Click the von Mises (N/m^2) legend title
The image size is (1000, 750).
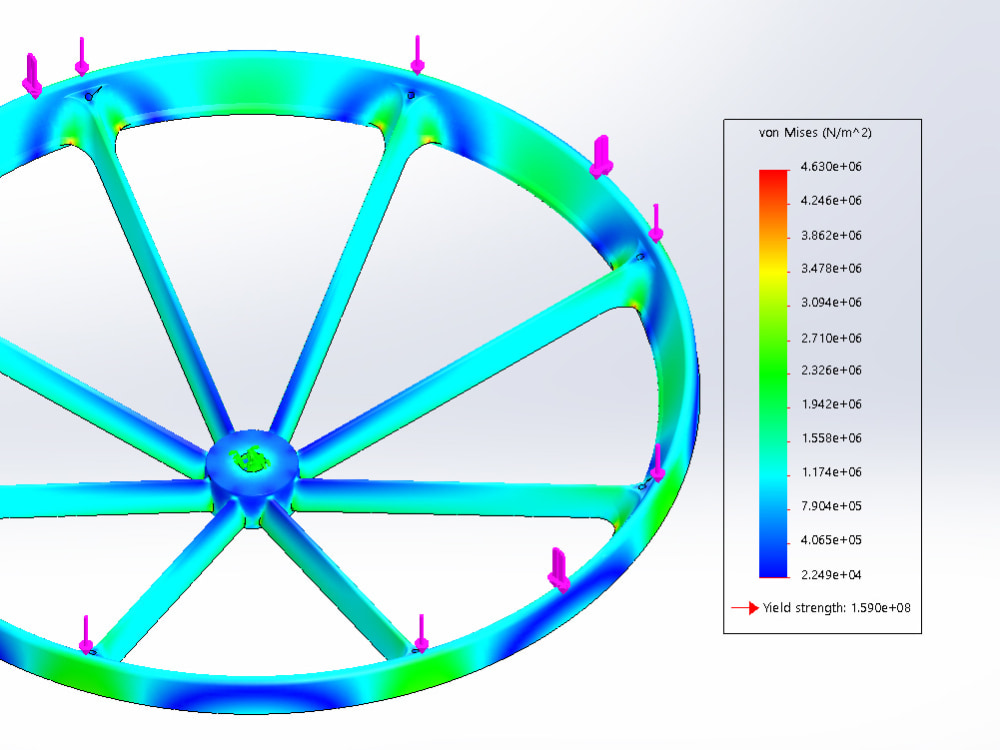(x=814, y=133)
